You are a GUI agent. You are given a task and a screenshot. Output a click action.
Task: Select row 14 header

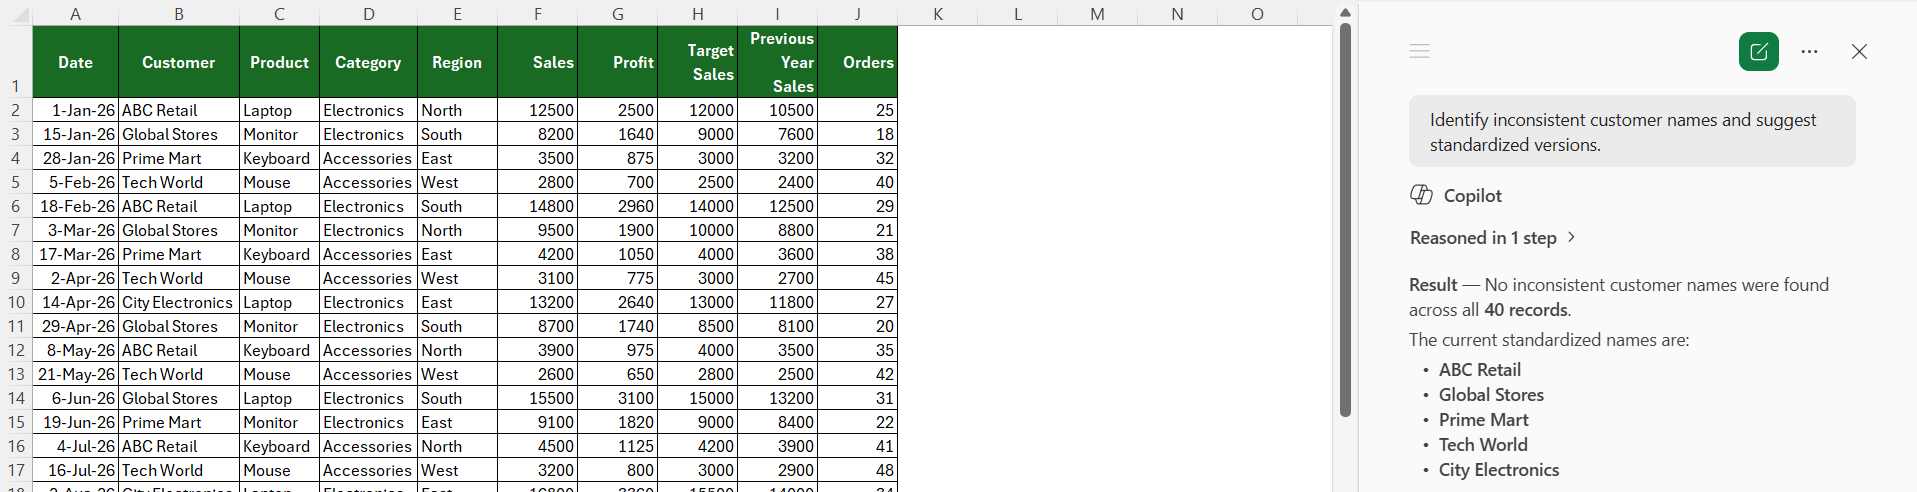point(16,398)
